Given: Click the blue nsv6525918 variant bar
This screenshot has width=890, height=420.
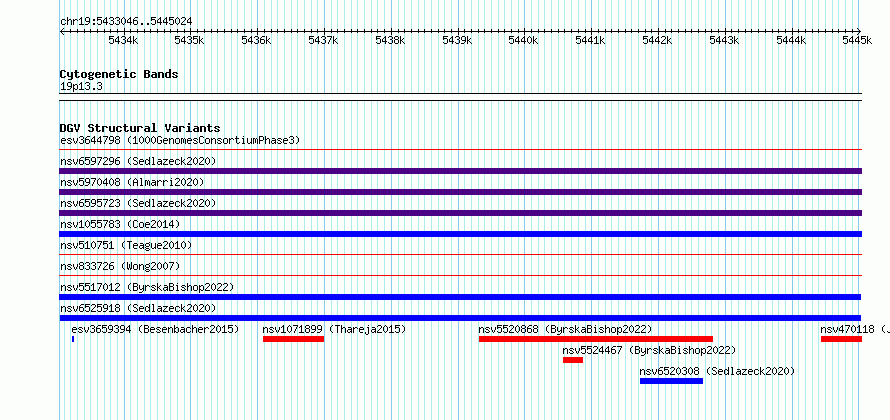Looking at the screenshot, I should (x=460, y=318).
